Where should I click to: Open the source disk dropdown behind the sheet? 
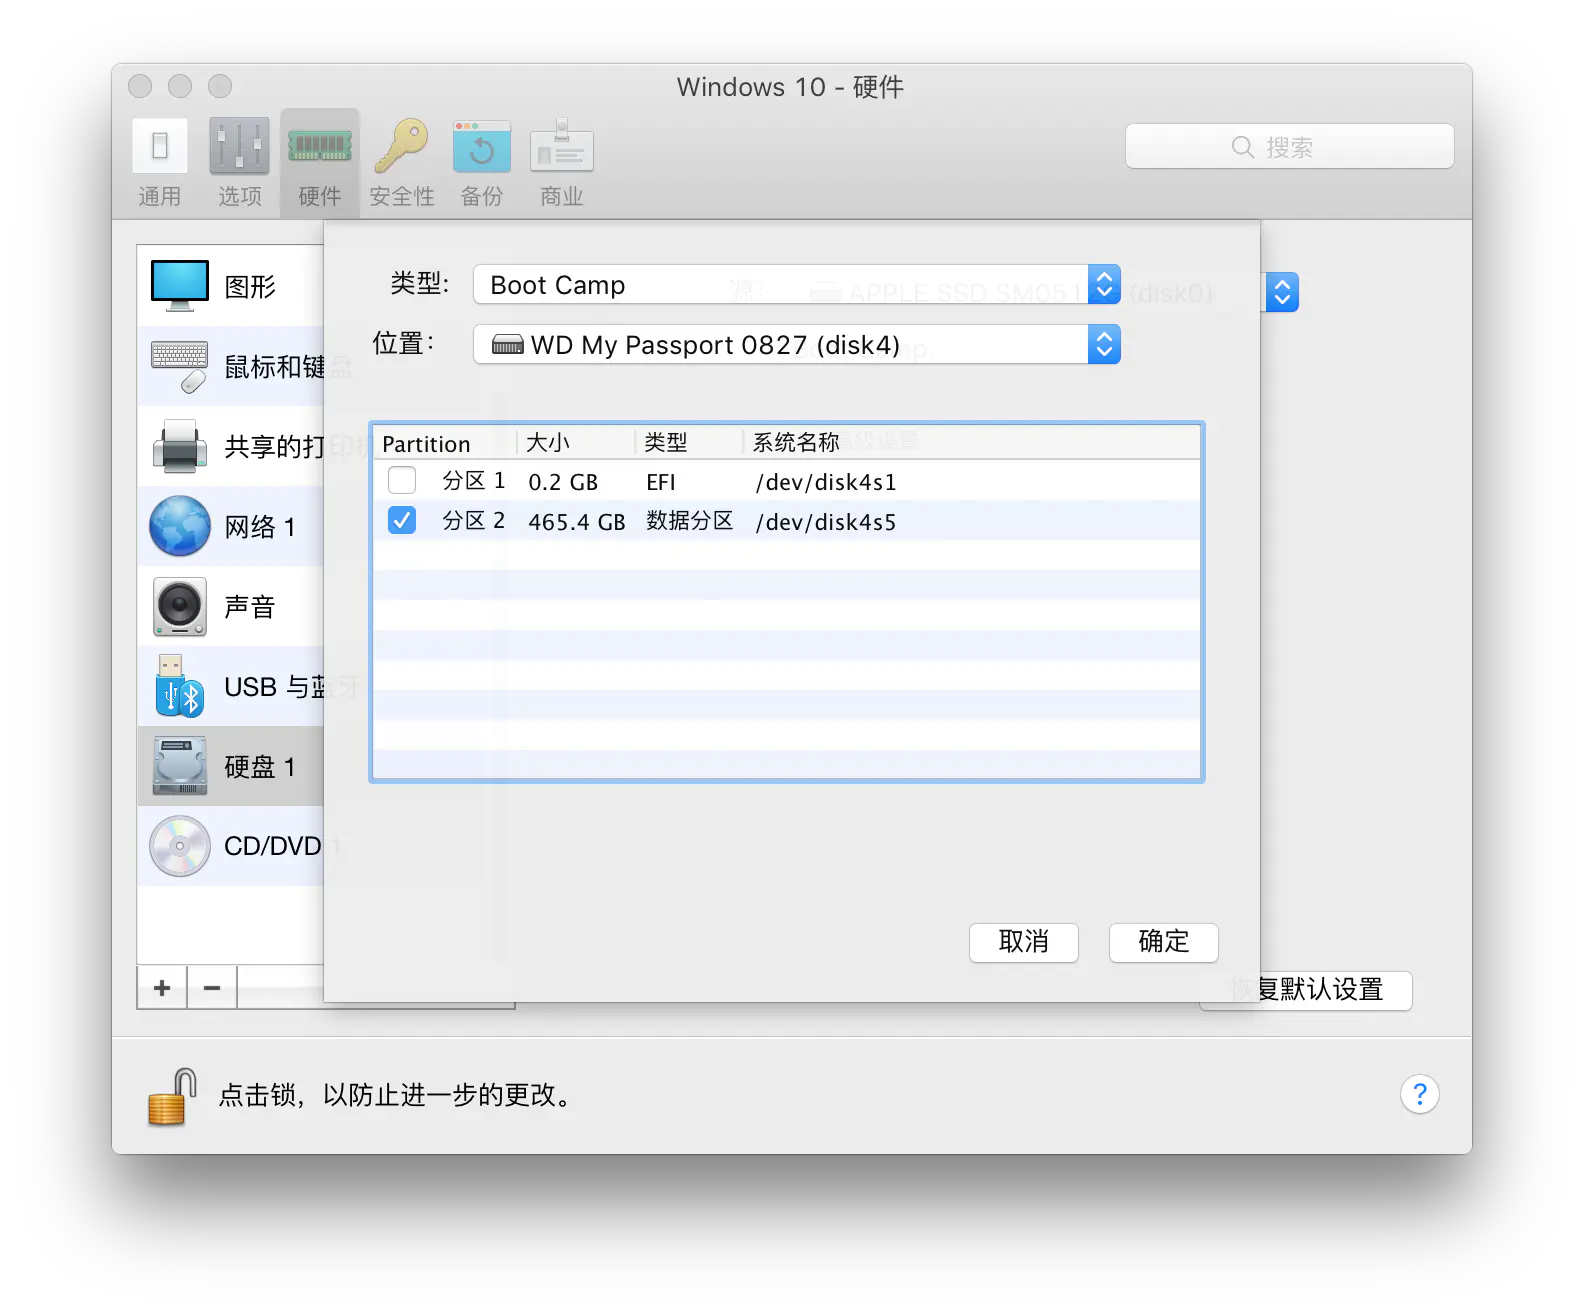point(1282,292)
